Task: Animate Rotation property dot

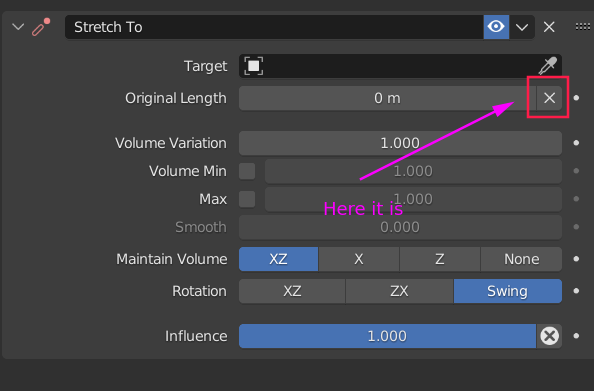Action: tap(576, 291)
